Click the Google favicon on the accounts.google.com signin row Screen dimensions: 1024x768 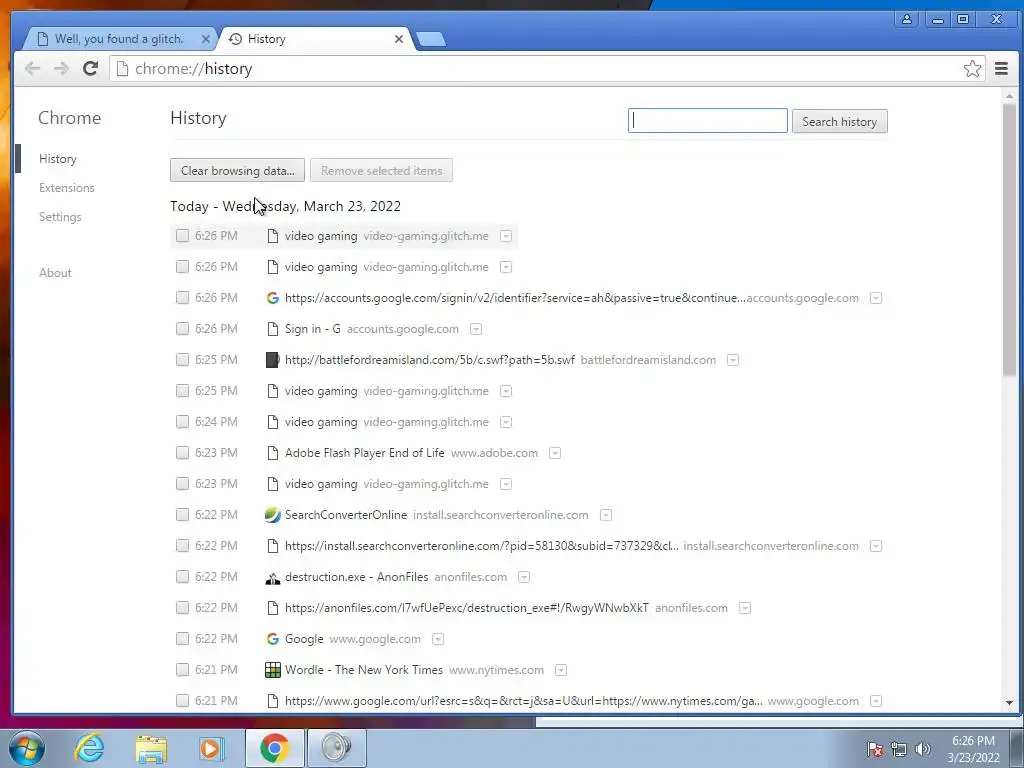273,298
